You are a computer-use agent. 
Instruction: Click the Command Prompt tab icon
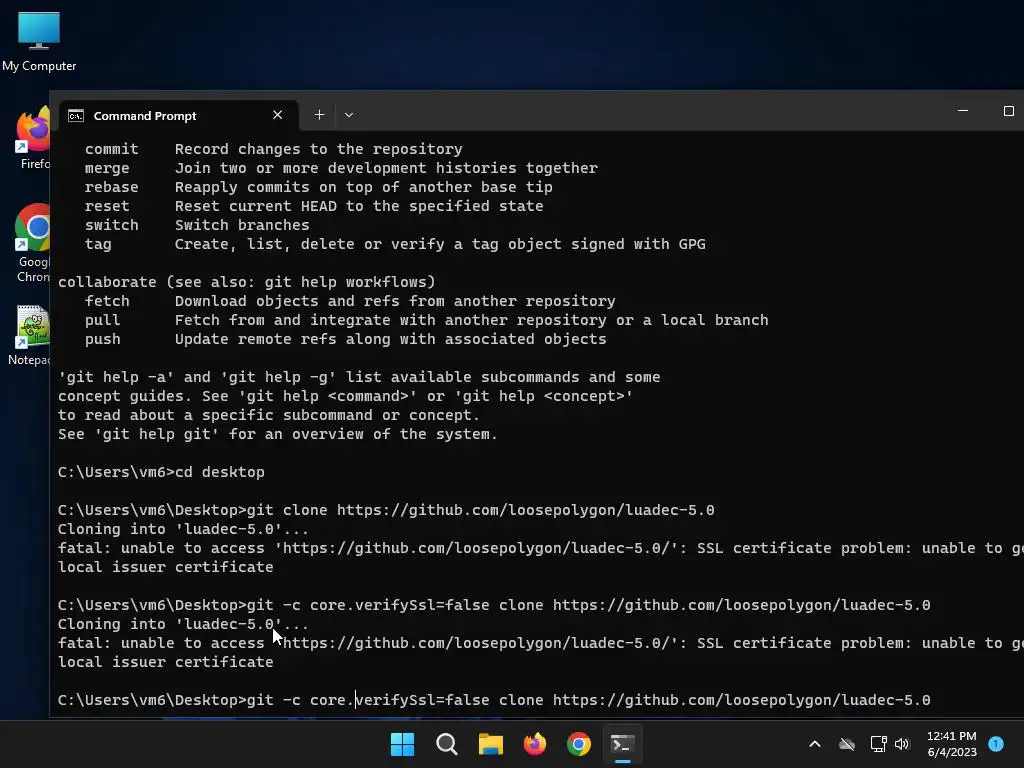pos(76,116)
